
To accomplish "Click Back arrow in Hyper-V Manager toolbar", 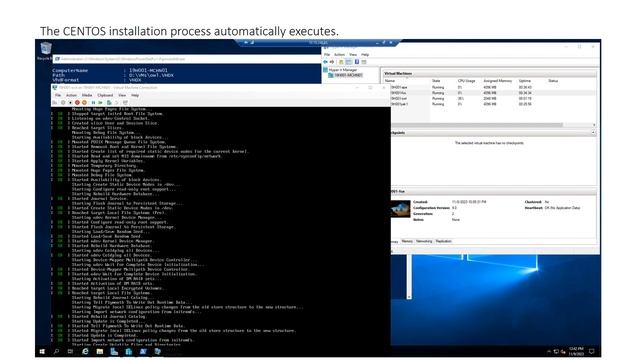I will click(x=325, y=62).
